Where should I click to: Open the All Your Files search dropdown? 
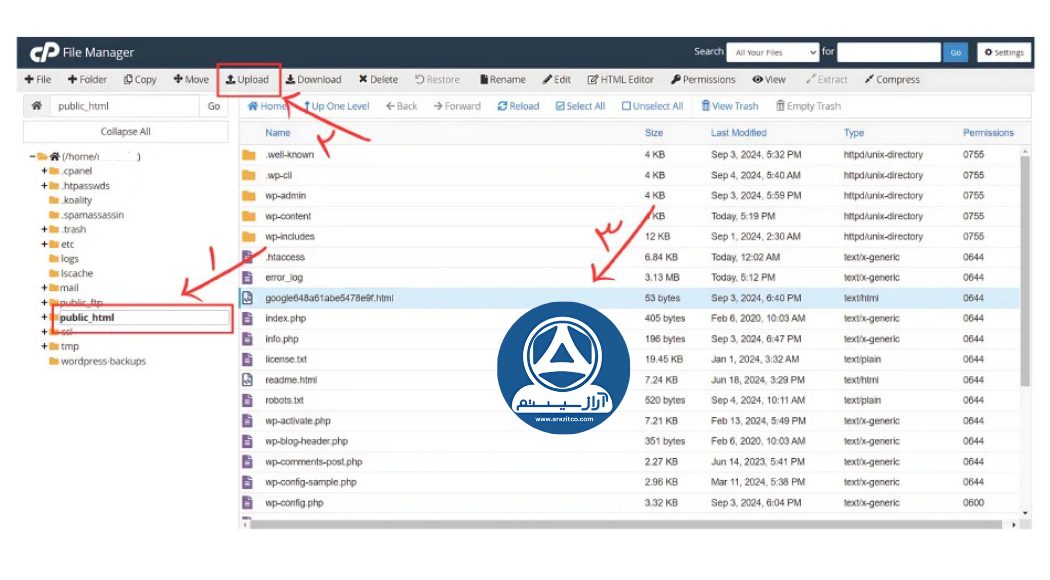tap(773, 52)
